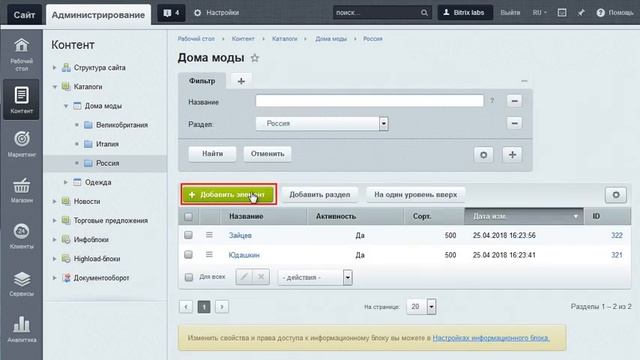Select Великобритания in the tree
The height and width of the screenshot is (360, 640).
coord(122,125)
